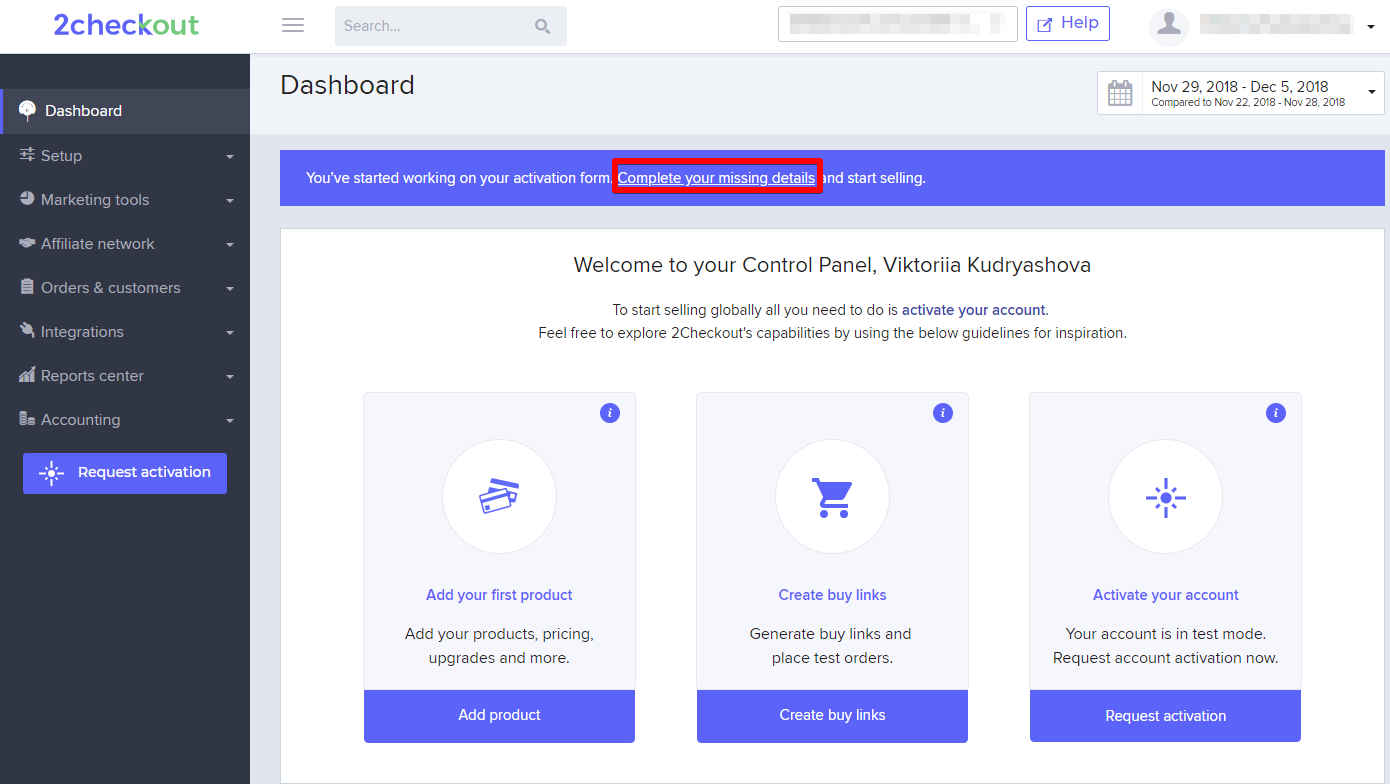Click Request activation in the sidebar
This screenshot has width=1390, height=784.
[125, 473]
